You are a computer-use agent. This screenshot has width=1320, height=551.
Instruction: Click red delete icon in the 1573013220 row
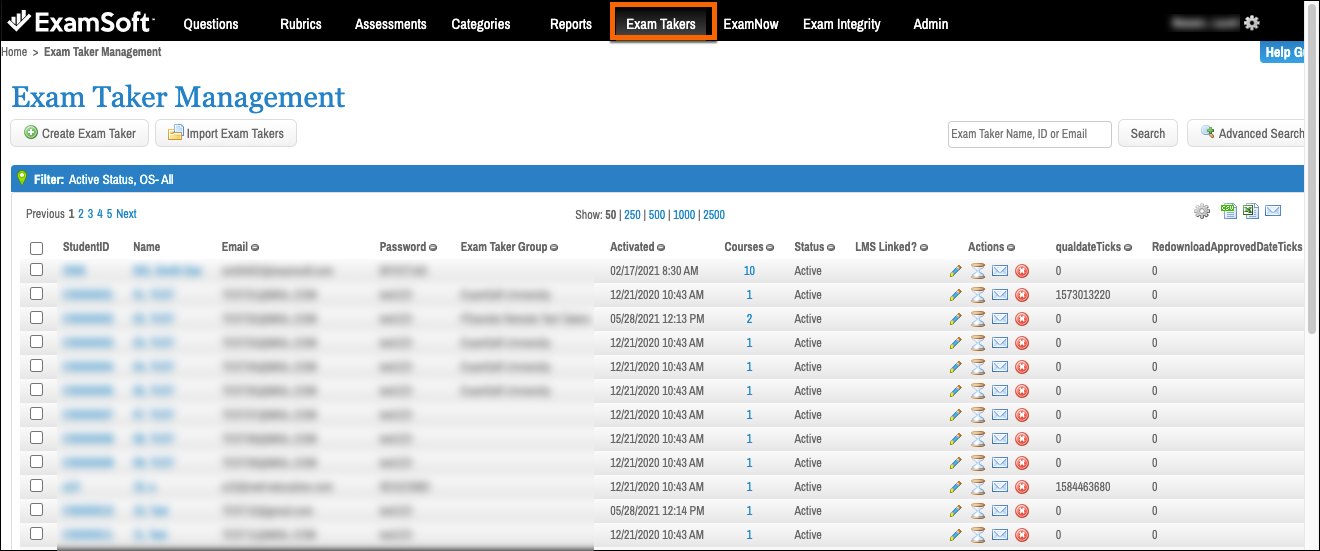1022,295
